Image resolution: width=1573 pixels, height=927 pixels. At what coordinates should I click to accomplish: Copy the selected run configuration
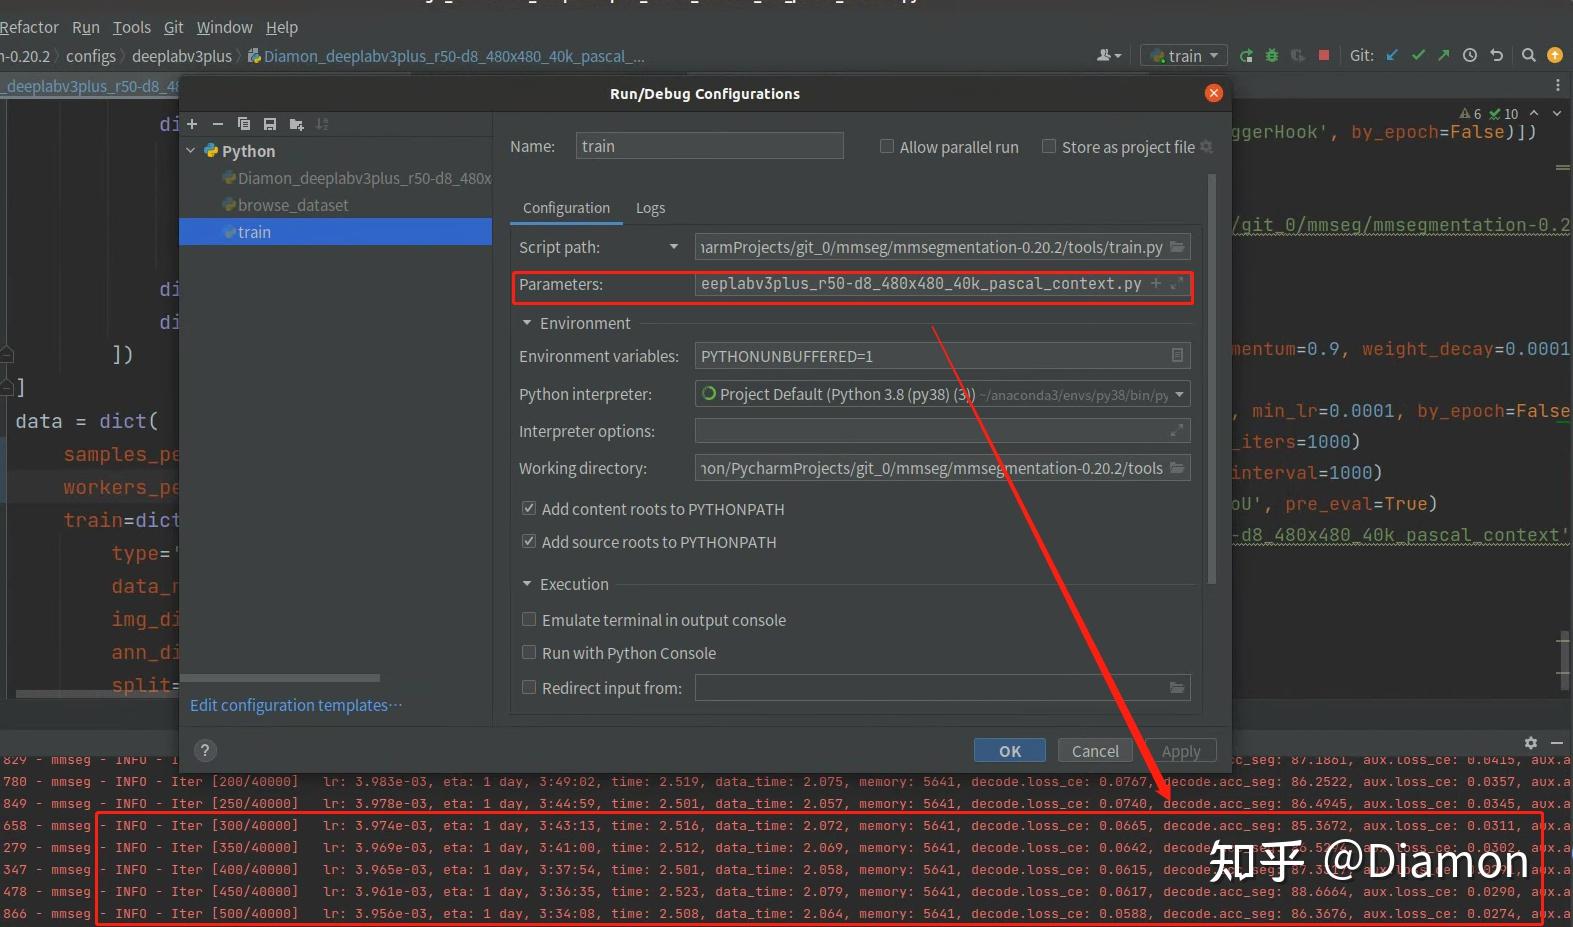(x=243, y=124)
